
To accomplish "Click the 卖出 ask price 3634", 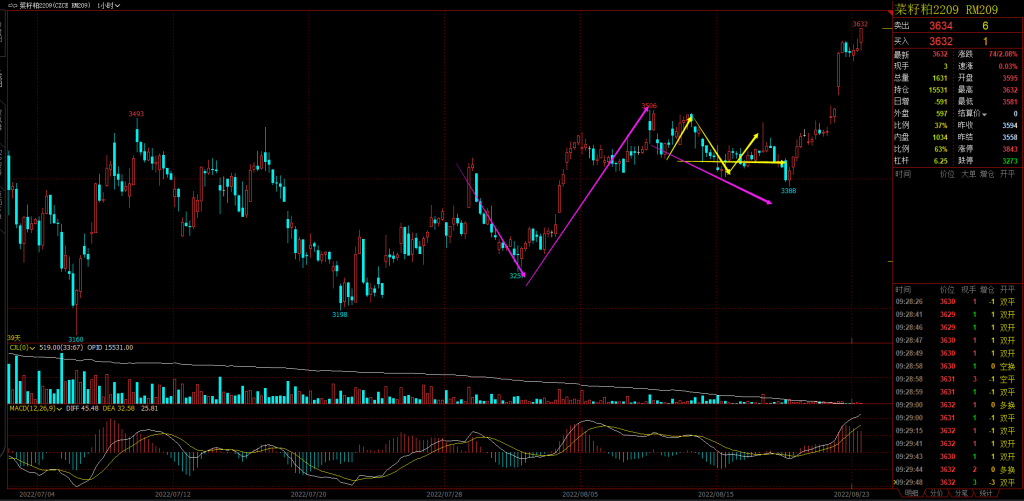I will (941, 25).
